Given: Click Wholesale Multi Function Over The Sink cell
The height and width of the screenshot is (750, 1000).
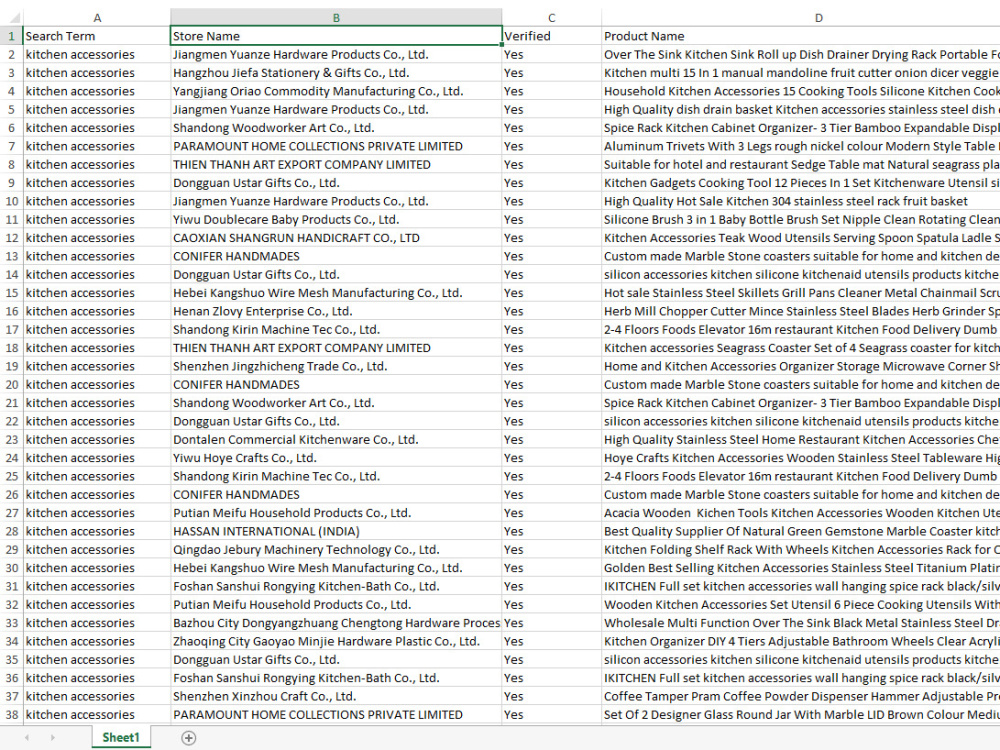Looking at the screenshot, I should pyautogui.click(x=800, y=623).
